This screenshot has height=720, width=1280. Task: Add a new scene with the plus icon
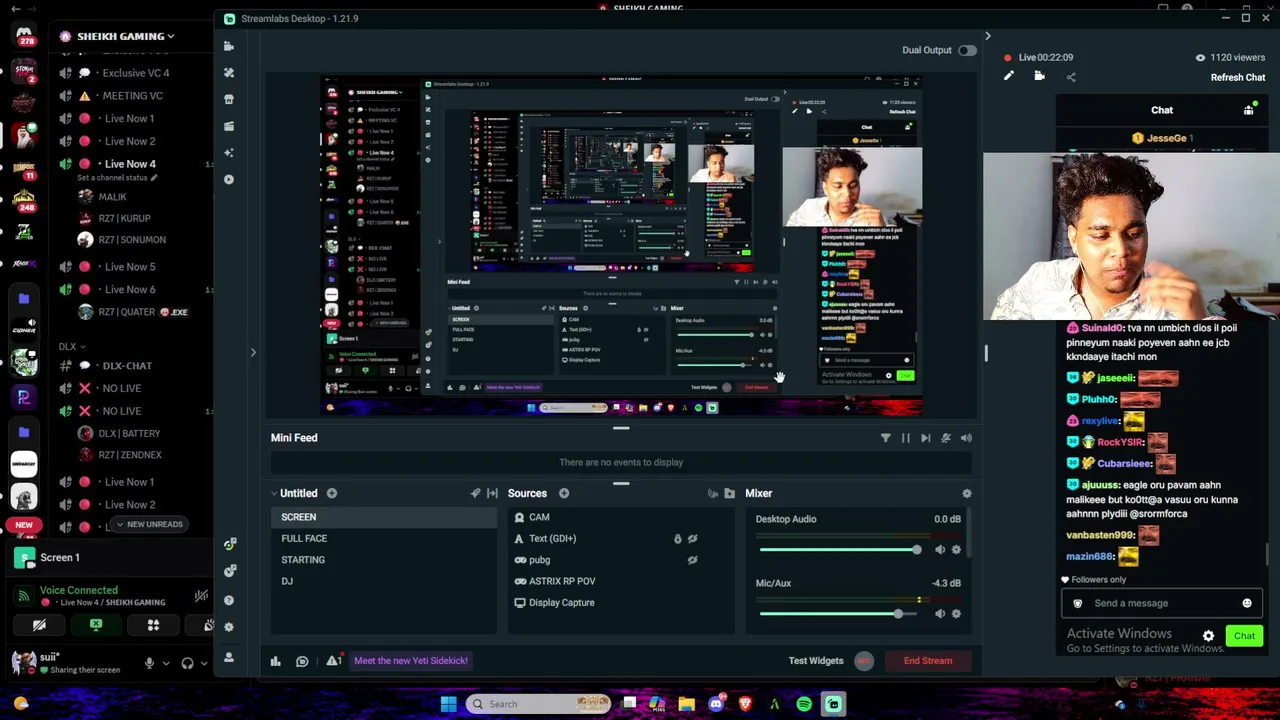[x=332, y=493]
